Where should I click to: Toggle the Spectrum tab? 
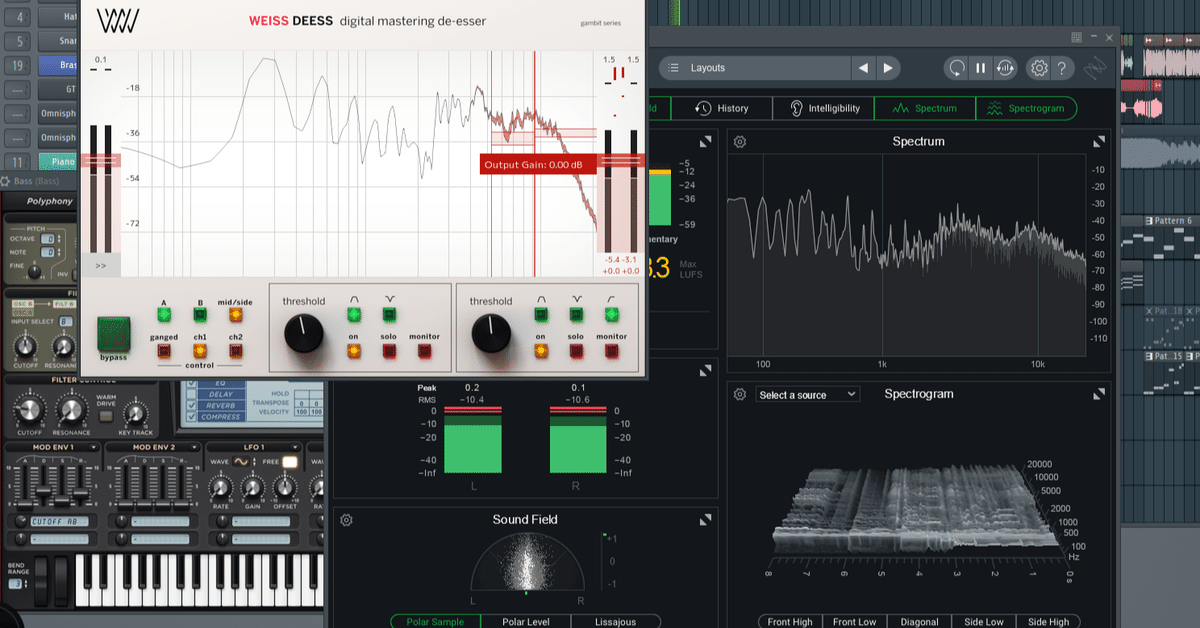(925, 108)
